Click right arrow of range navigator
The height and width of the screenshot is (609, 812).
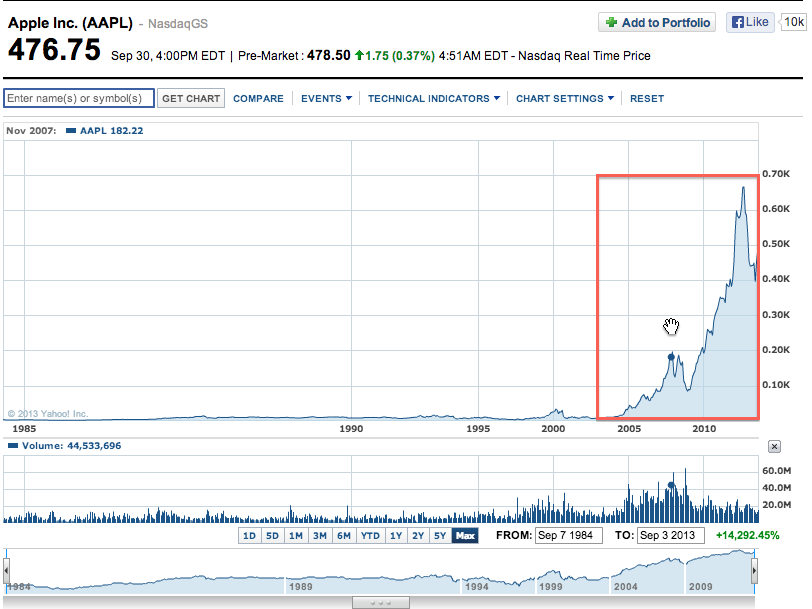pos(755,571)
